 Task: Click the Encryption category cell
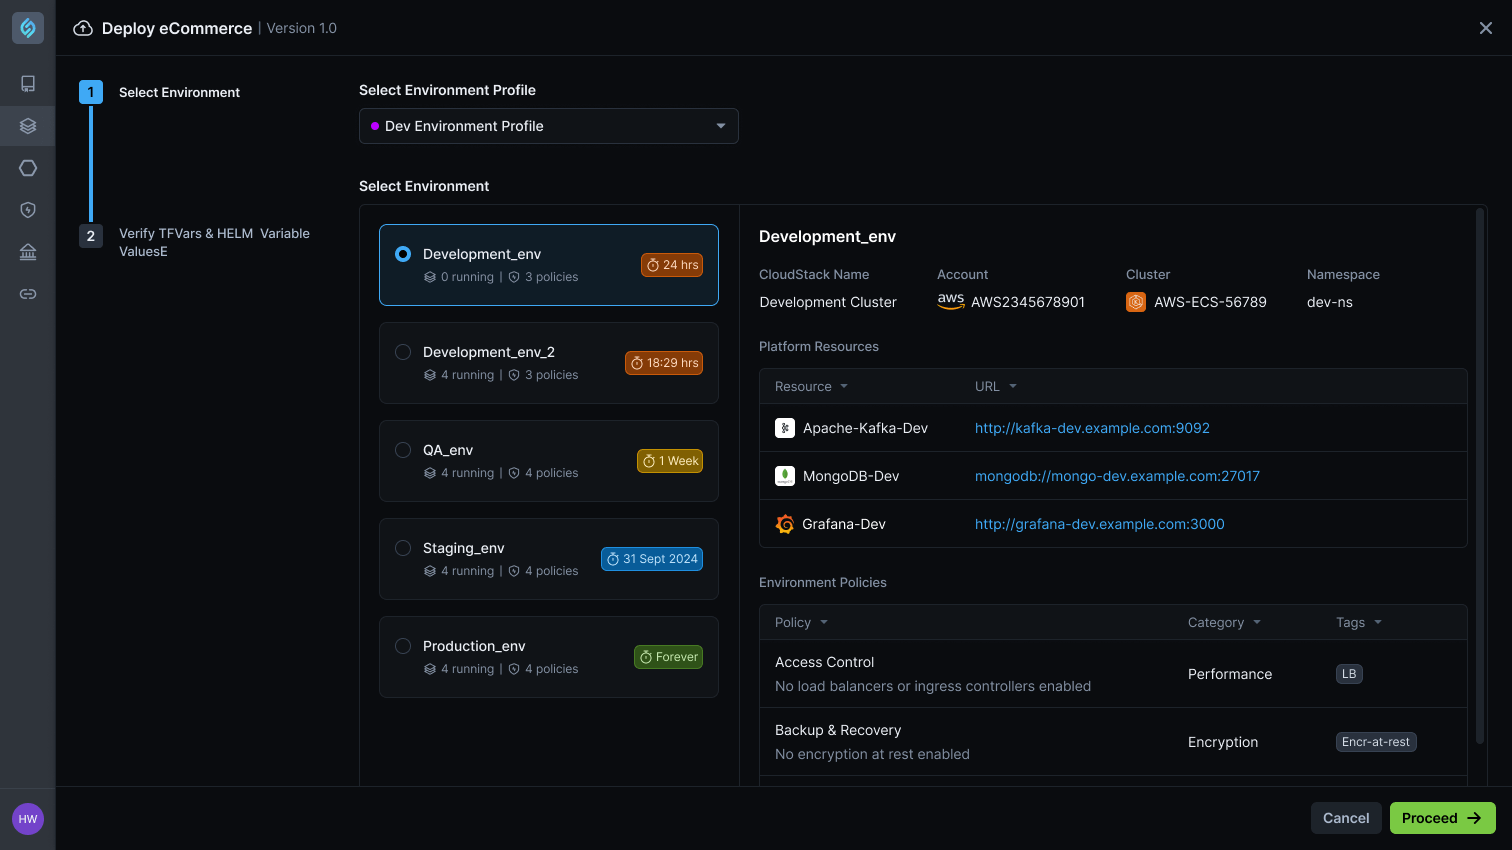(x=1223, y=742)
